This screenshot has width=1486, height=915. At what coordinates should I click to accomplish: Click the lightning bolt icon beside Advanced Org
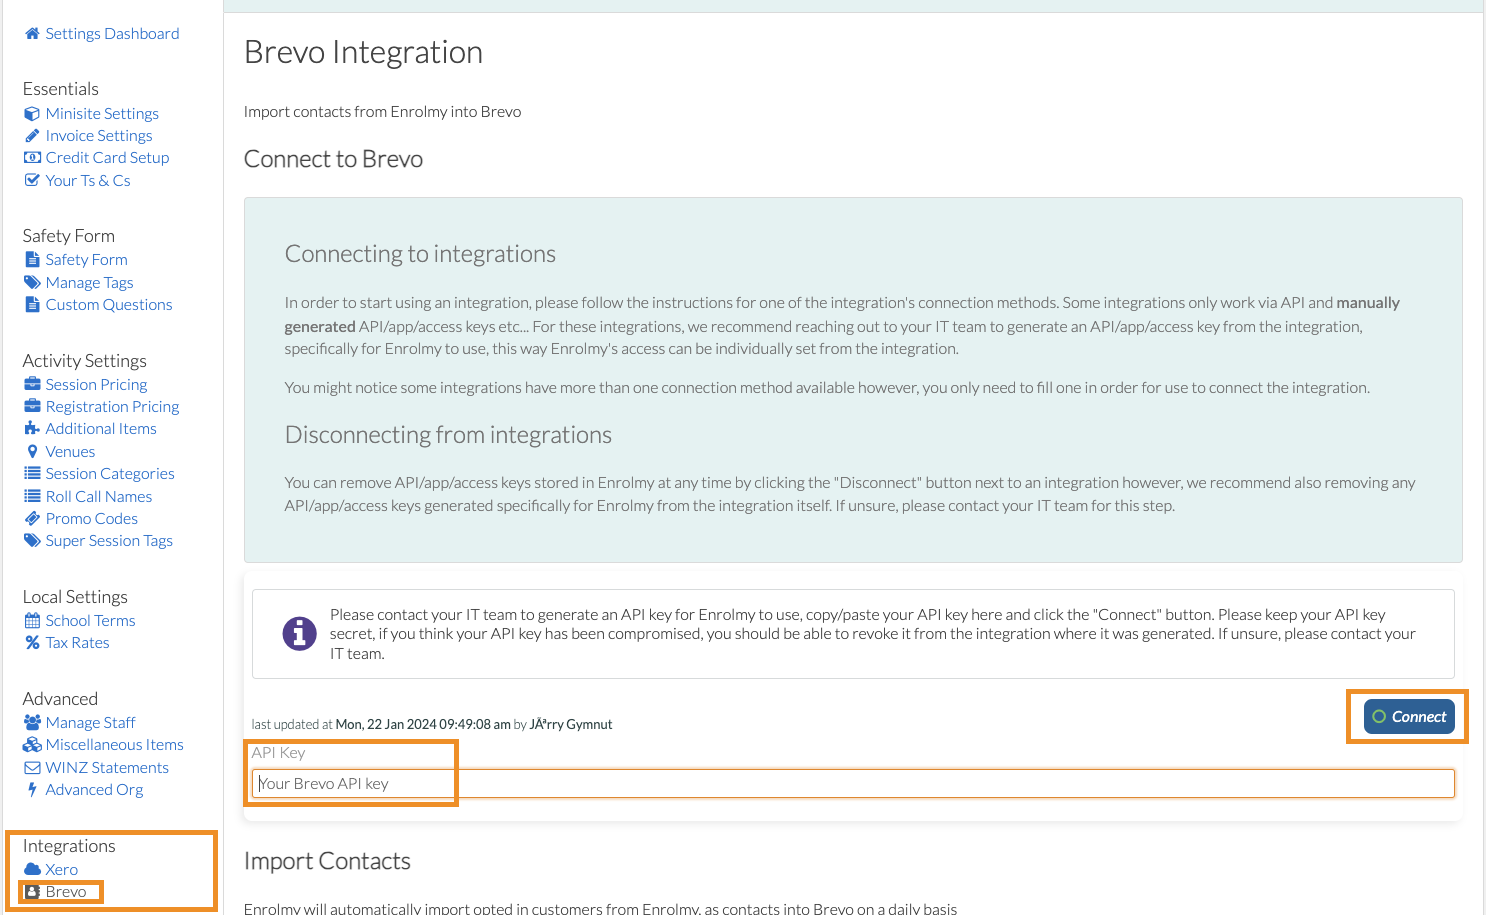coord(32,790)
